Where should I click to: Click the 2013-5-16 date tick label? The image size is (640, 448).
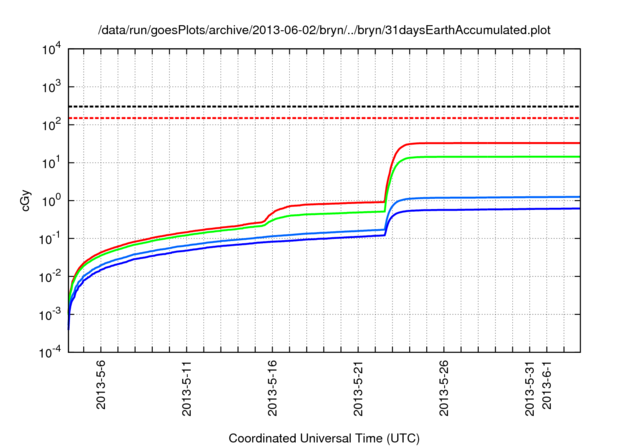[x=272, y=388]
